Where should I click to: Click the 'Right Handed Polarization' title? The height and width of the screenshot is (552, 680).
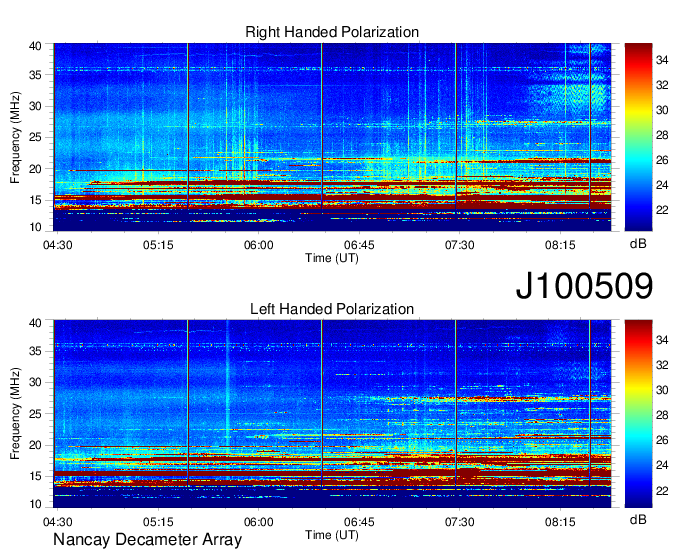coord(332,32)
